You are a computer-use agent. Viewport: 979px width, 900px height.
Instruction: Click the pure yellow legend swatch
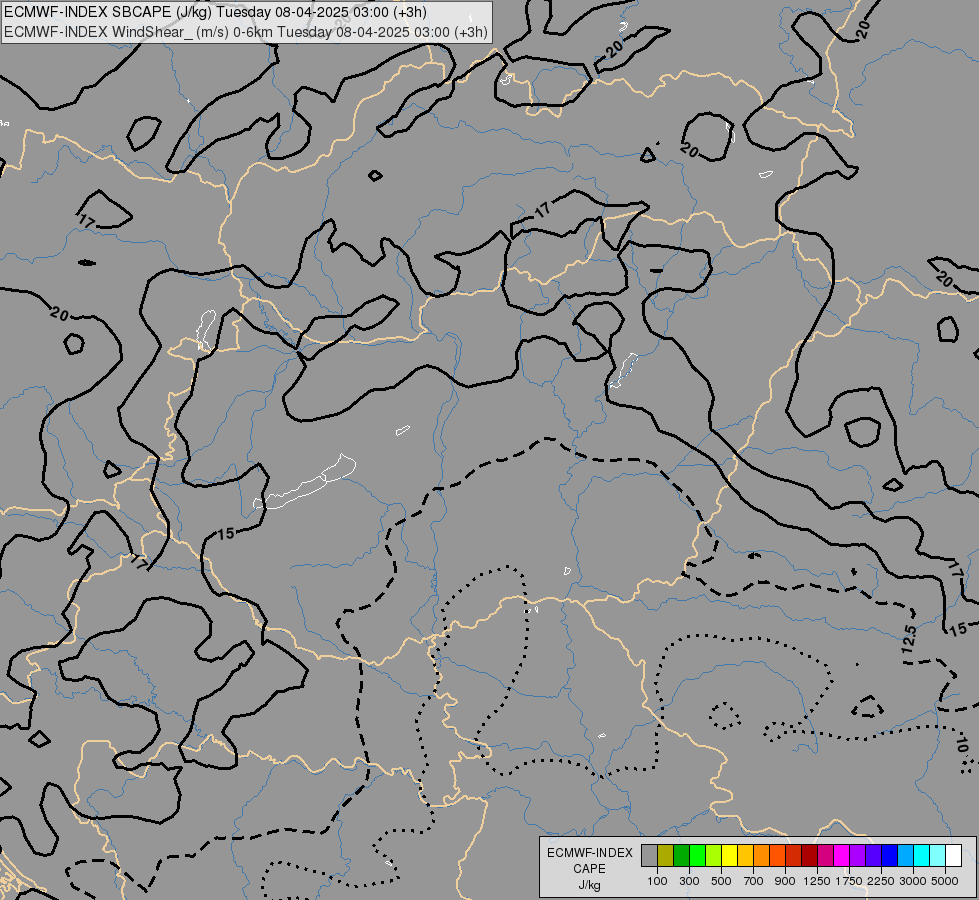point(729,855)
